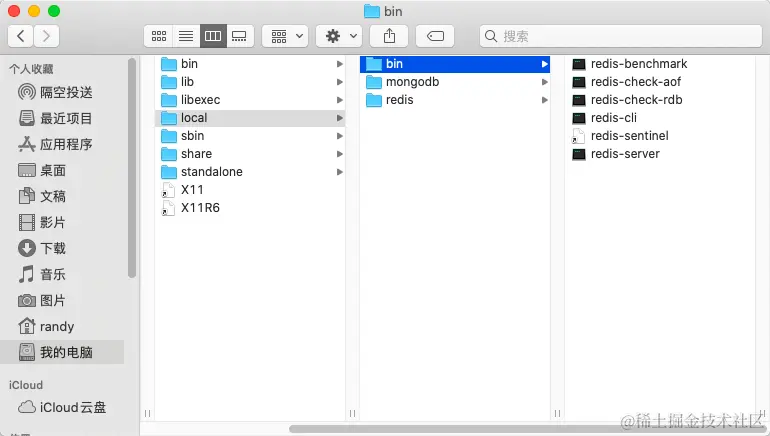Open iCloud云盘 in the sidebar
The width and height of the screenshot is (770, 436).
[x=62, y=407]
